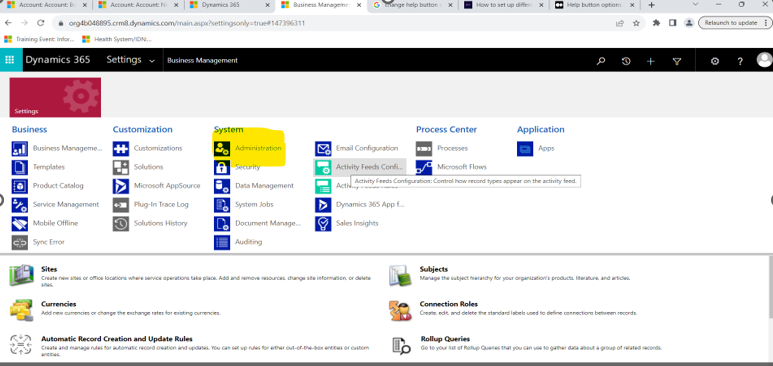
Task: Click the Sync Error icon
Action: pyautogui.click(x=20, y=242)
